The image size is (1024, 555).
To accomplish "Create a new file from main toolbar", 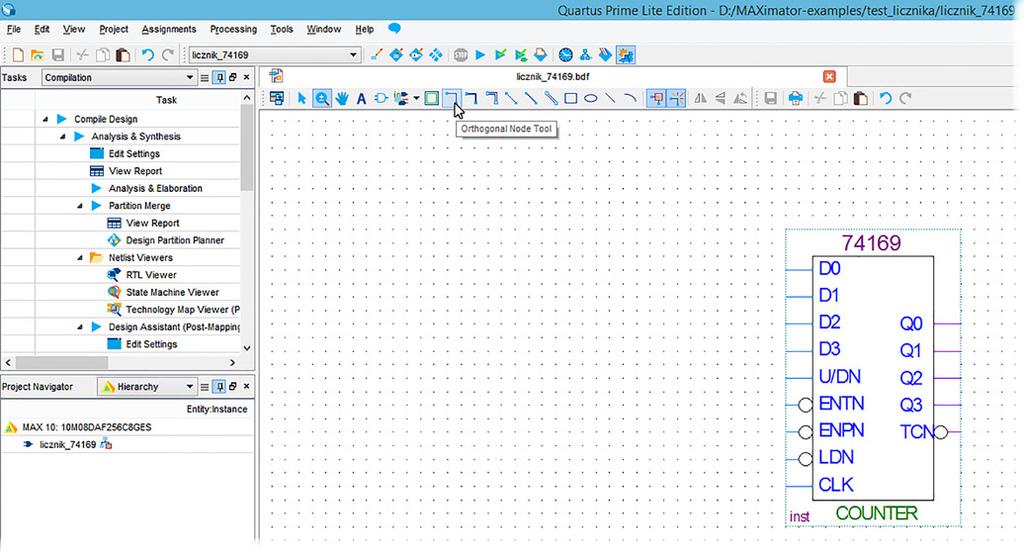I will pos(18,55).
